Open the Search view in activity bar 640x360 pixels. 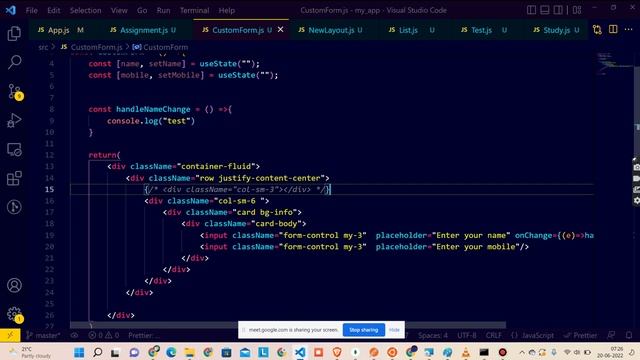(14, 62)
